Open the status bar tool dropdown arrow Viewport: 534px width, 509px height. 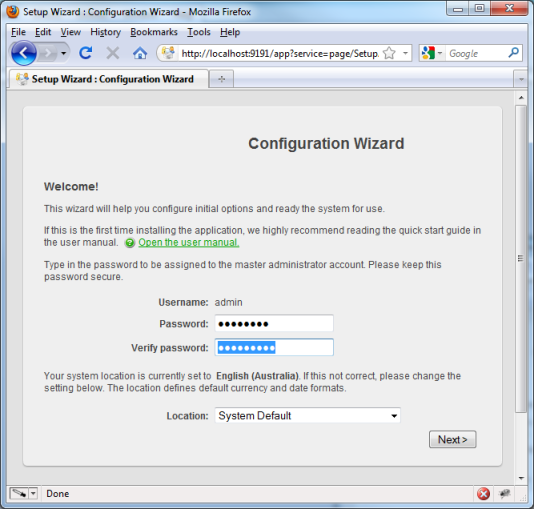point(33,493)
